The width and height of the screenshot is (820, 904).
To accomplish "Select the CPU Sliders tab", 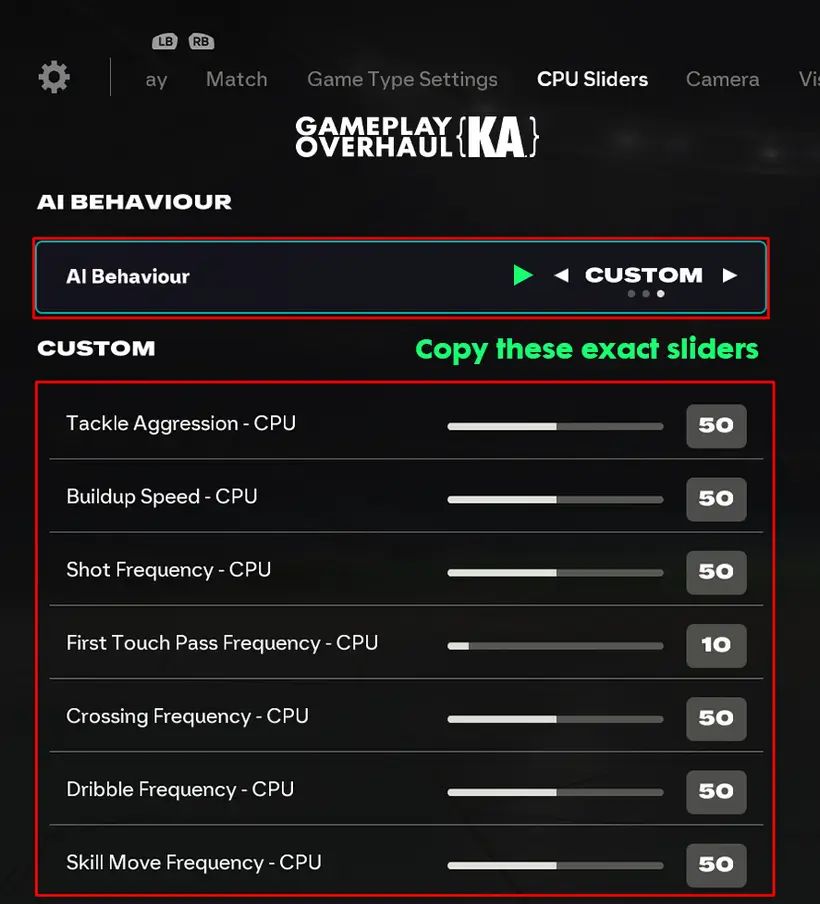I will pos(592,79).
